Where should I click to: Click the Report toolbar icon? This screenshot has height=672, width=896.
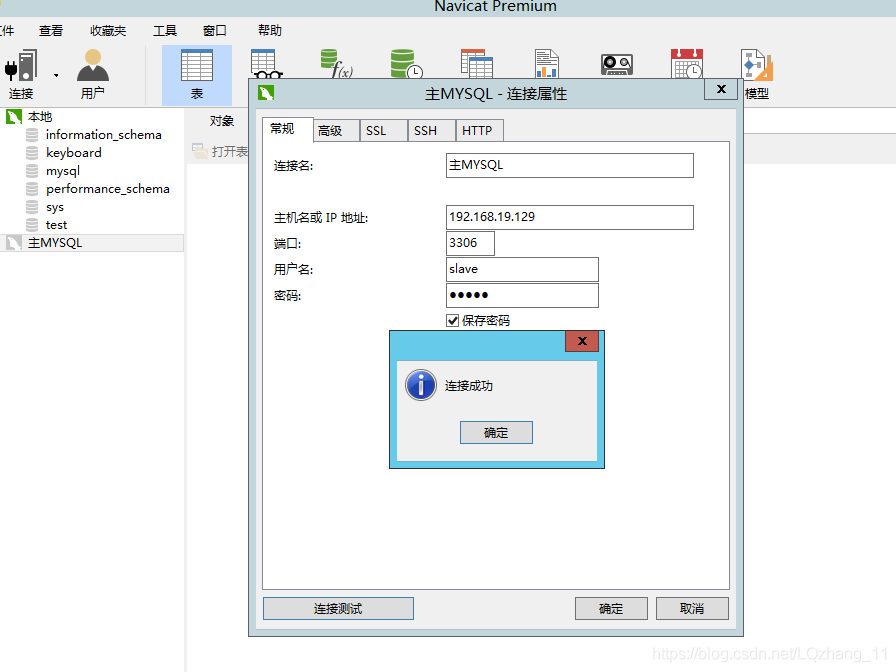point(547,63)
